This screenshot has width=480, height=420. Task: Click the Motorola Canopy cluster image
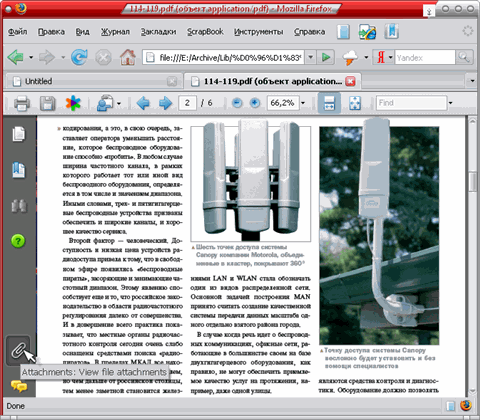click(251, 180)
